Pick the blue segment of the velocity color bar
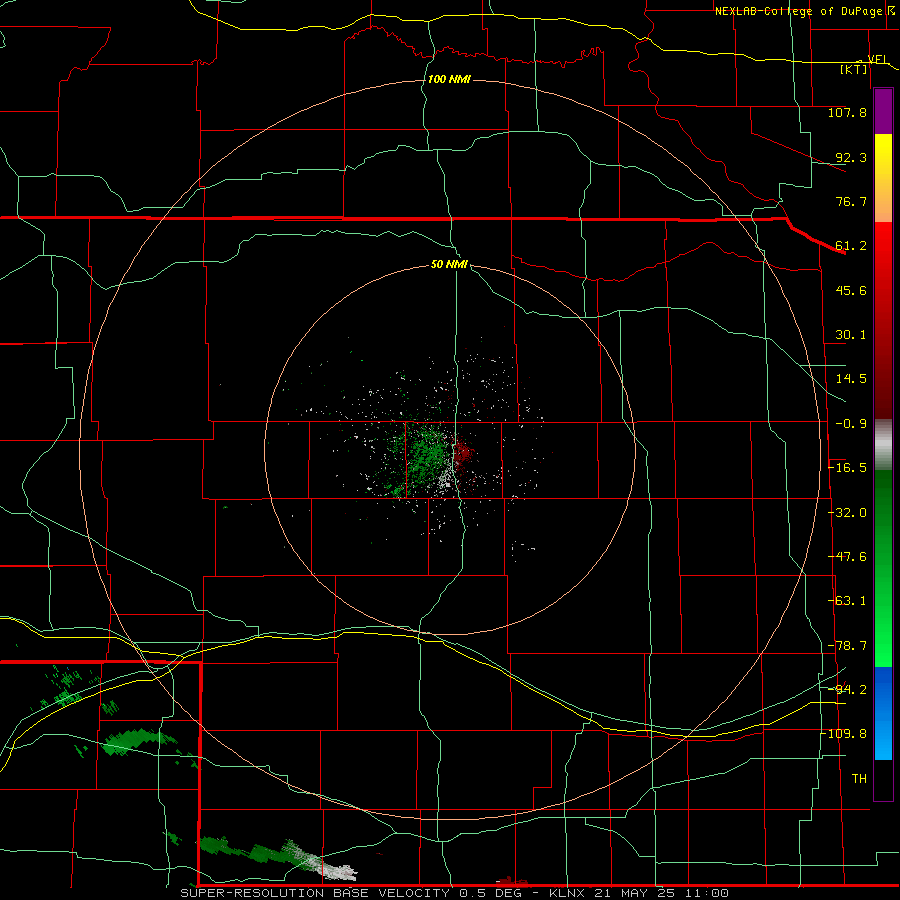Screen dimensions: 900x900 click(x=883, y=713)
